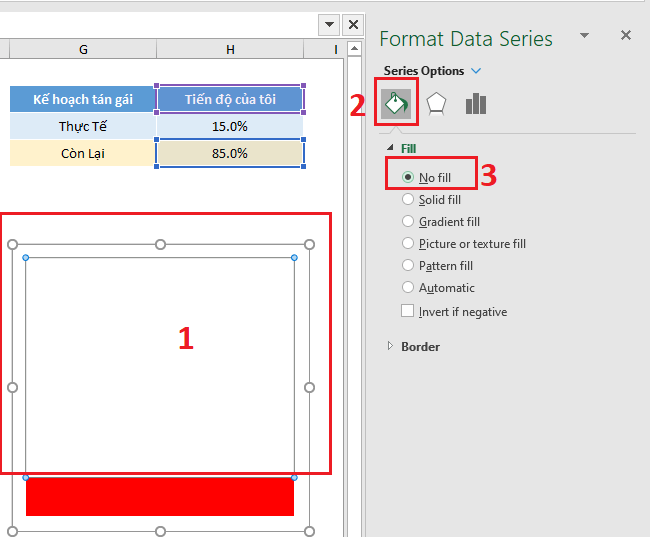Click the Series Options label
Viewport: 650px width, 537px height.
click(424, 71)
